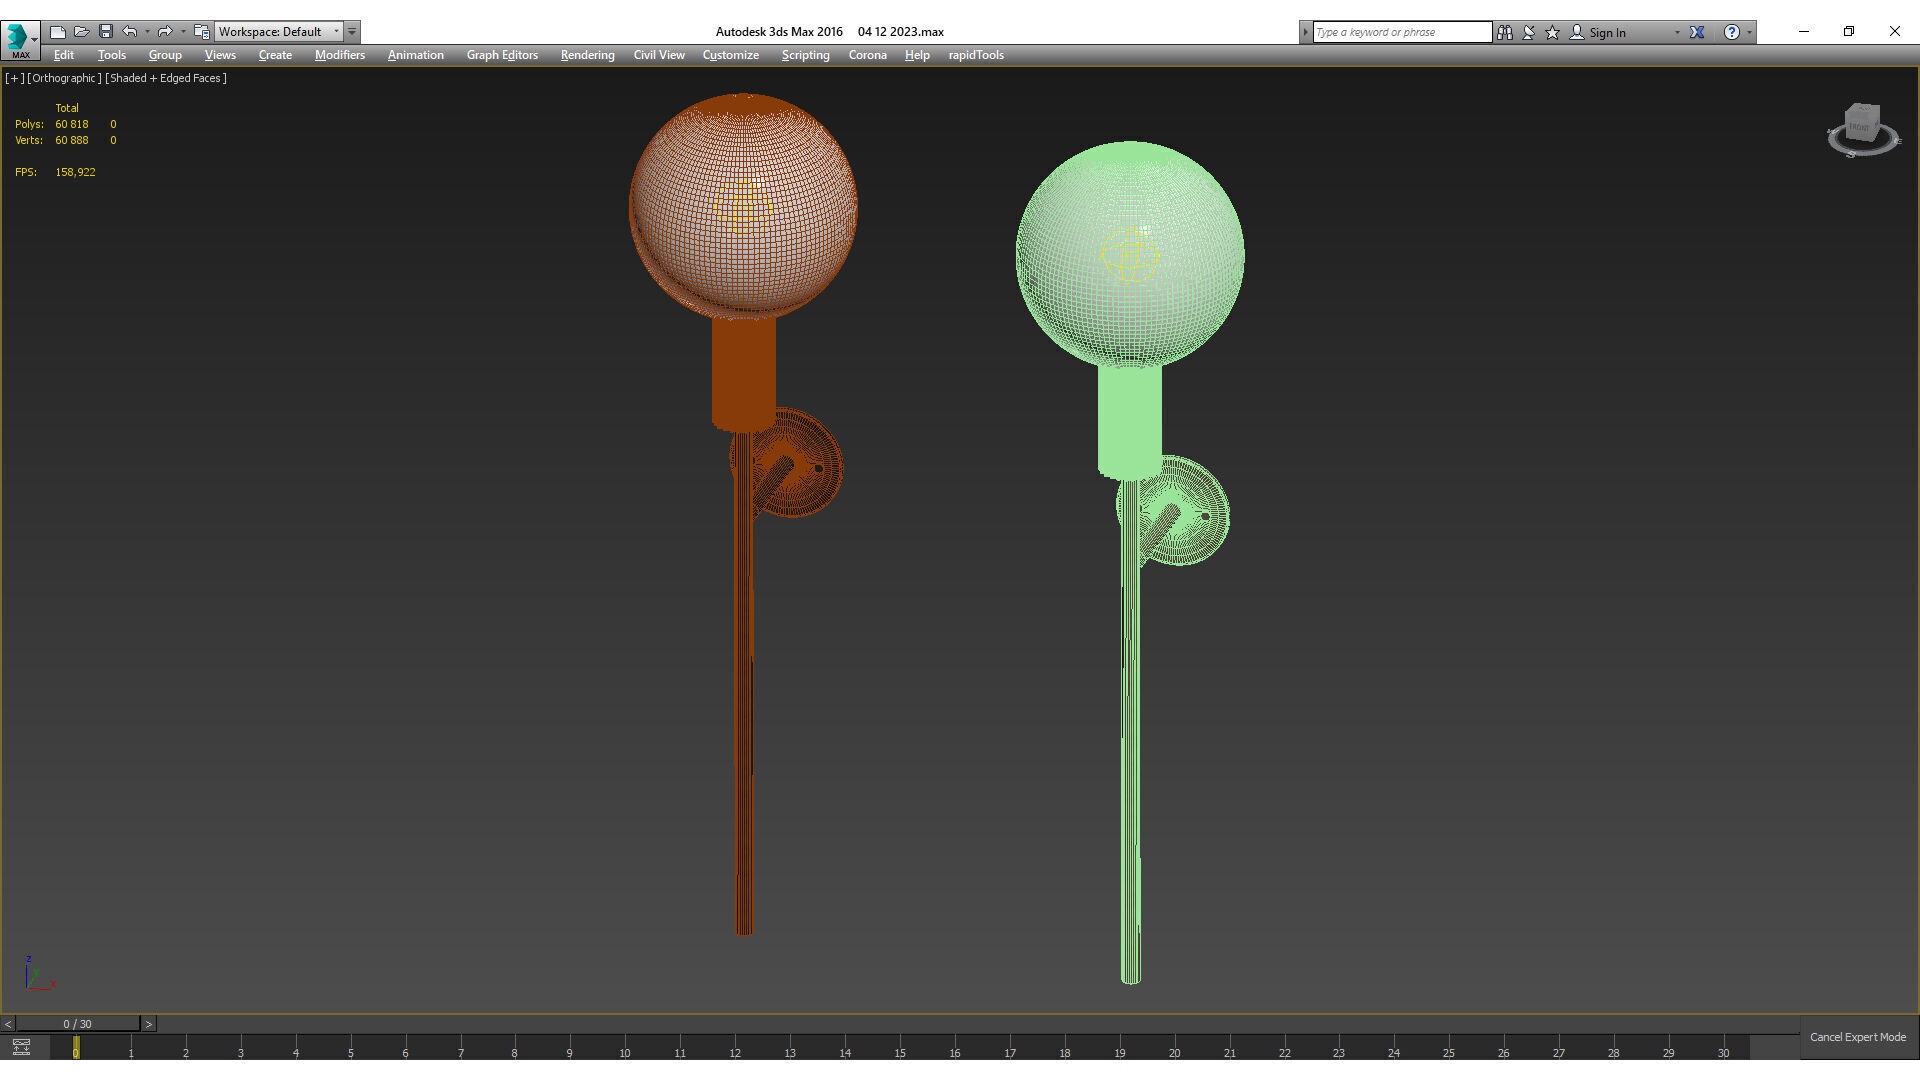Click the binoculars search icon
Image resolution: width=1920 pixels, height=1080 pixels.
1505,32
